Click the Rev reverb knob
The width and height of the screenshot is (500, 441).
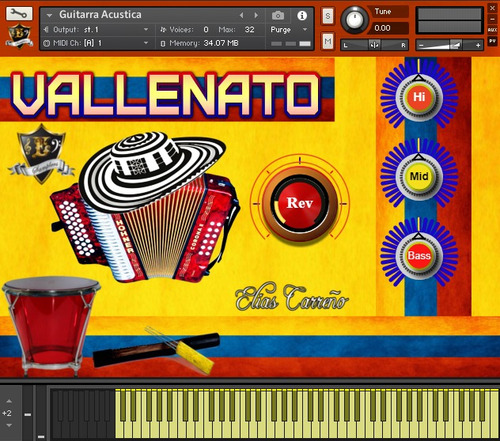click(300, 203)
